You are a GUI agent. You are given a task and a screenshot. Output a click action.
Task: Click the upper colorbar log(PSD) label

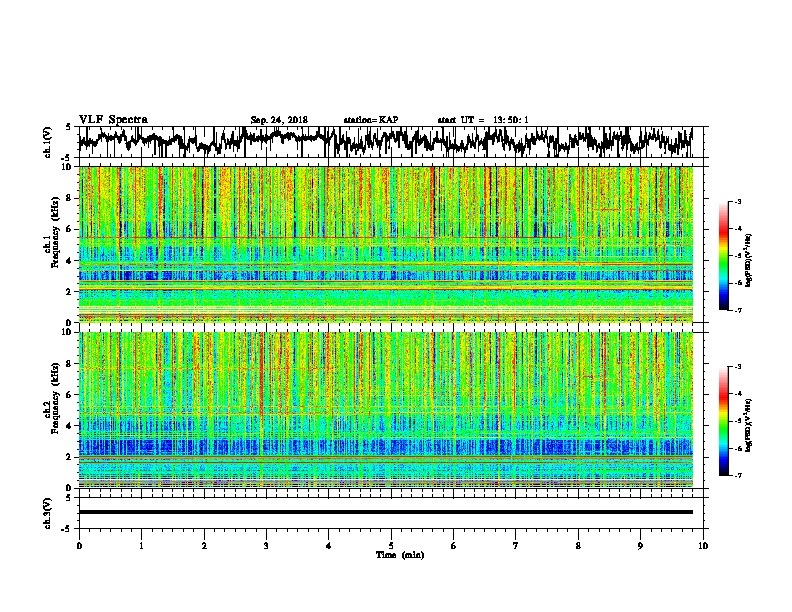click(x=749, y=260)
